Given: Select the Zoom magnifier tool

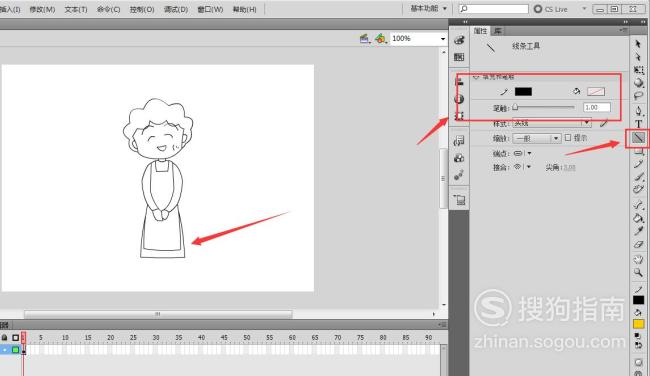Looking at the screenshot, I should [x=638, y=272].
